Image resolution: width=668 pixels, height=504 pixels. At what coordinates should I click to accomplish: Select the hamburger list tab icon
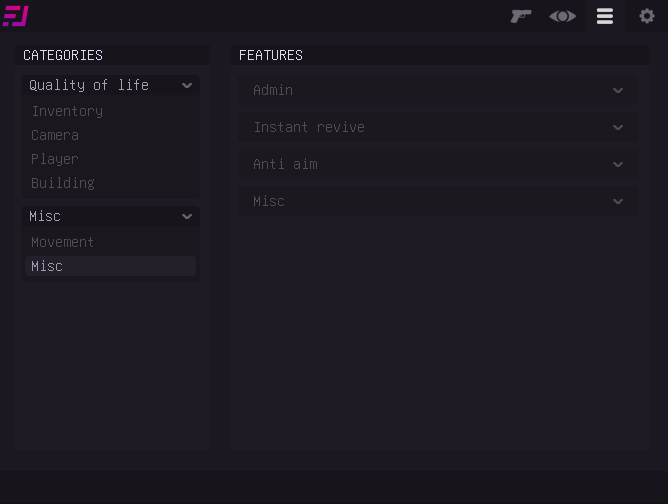tap(605, 16)
